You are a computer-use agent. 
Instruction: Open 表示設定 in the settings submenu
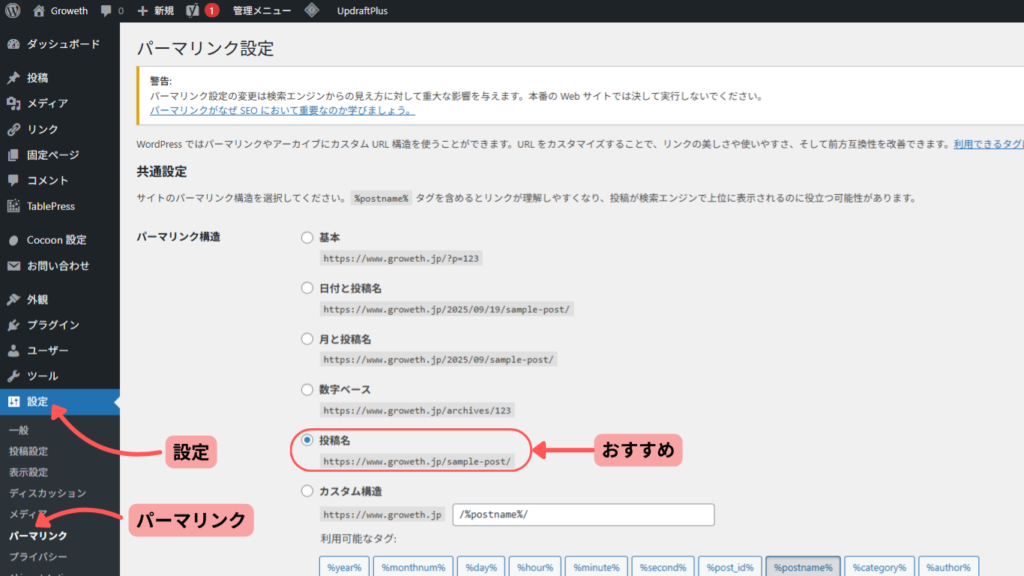(x=28, y=472)
